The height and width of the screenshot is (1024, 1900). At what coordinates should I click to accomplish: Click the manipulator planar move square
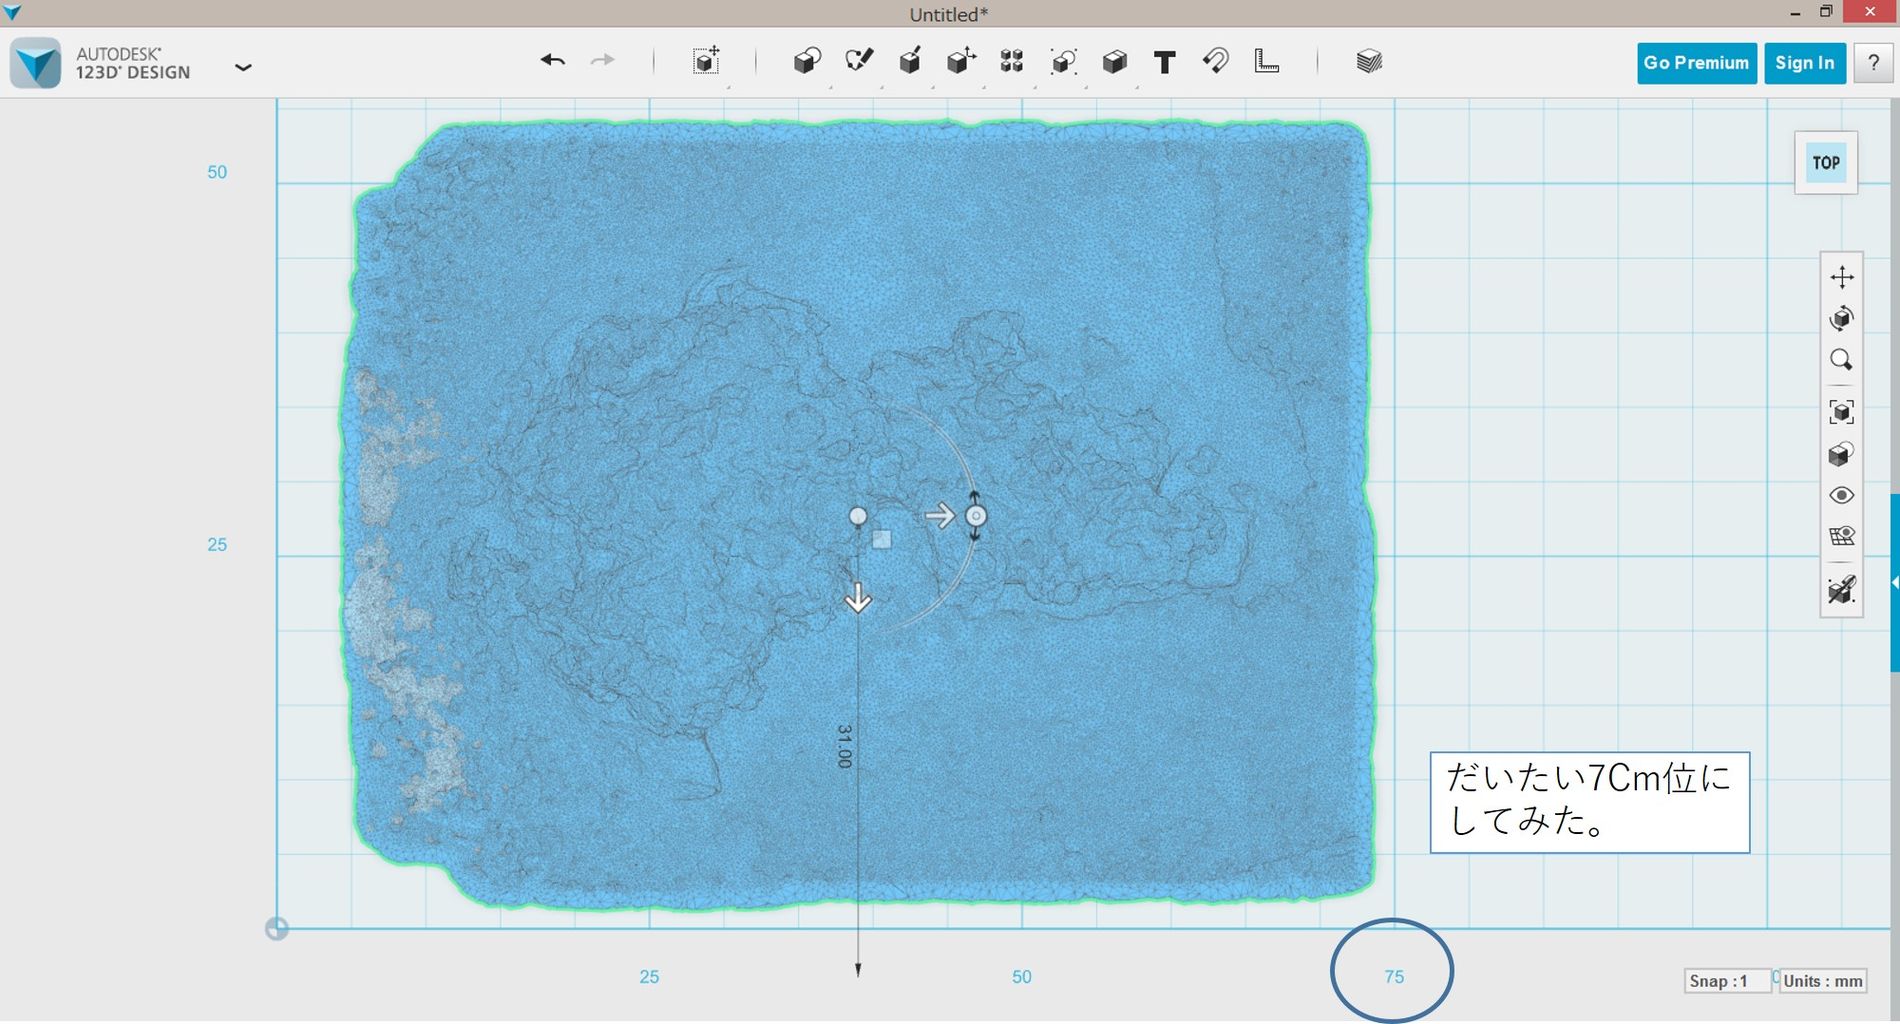click(881, 540)
